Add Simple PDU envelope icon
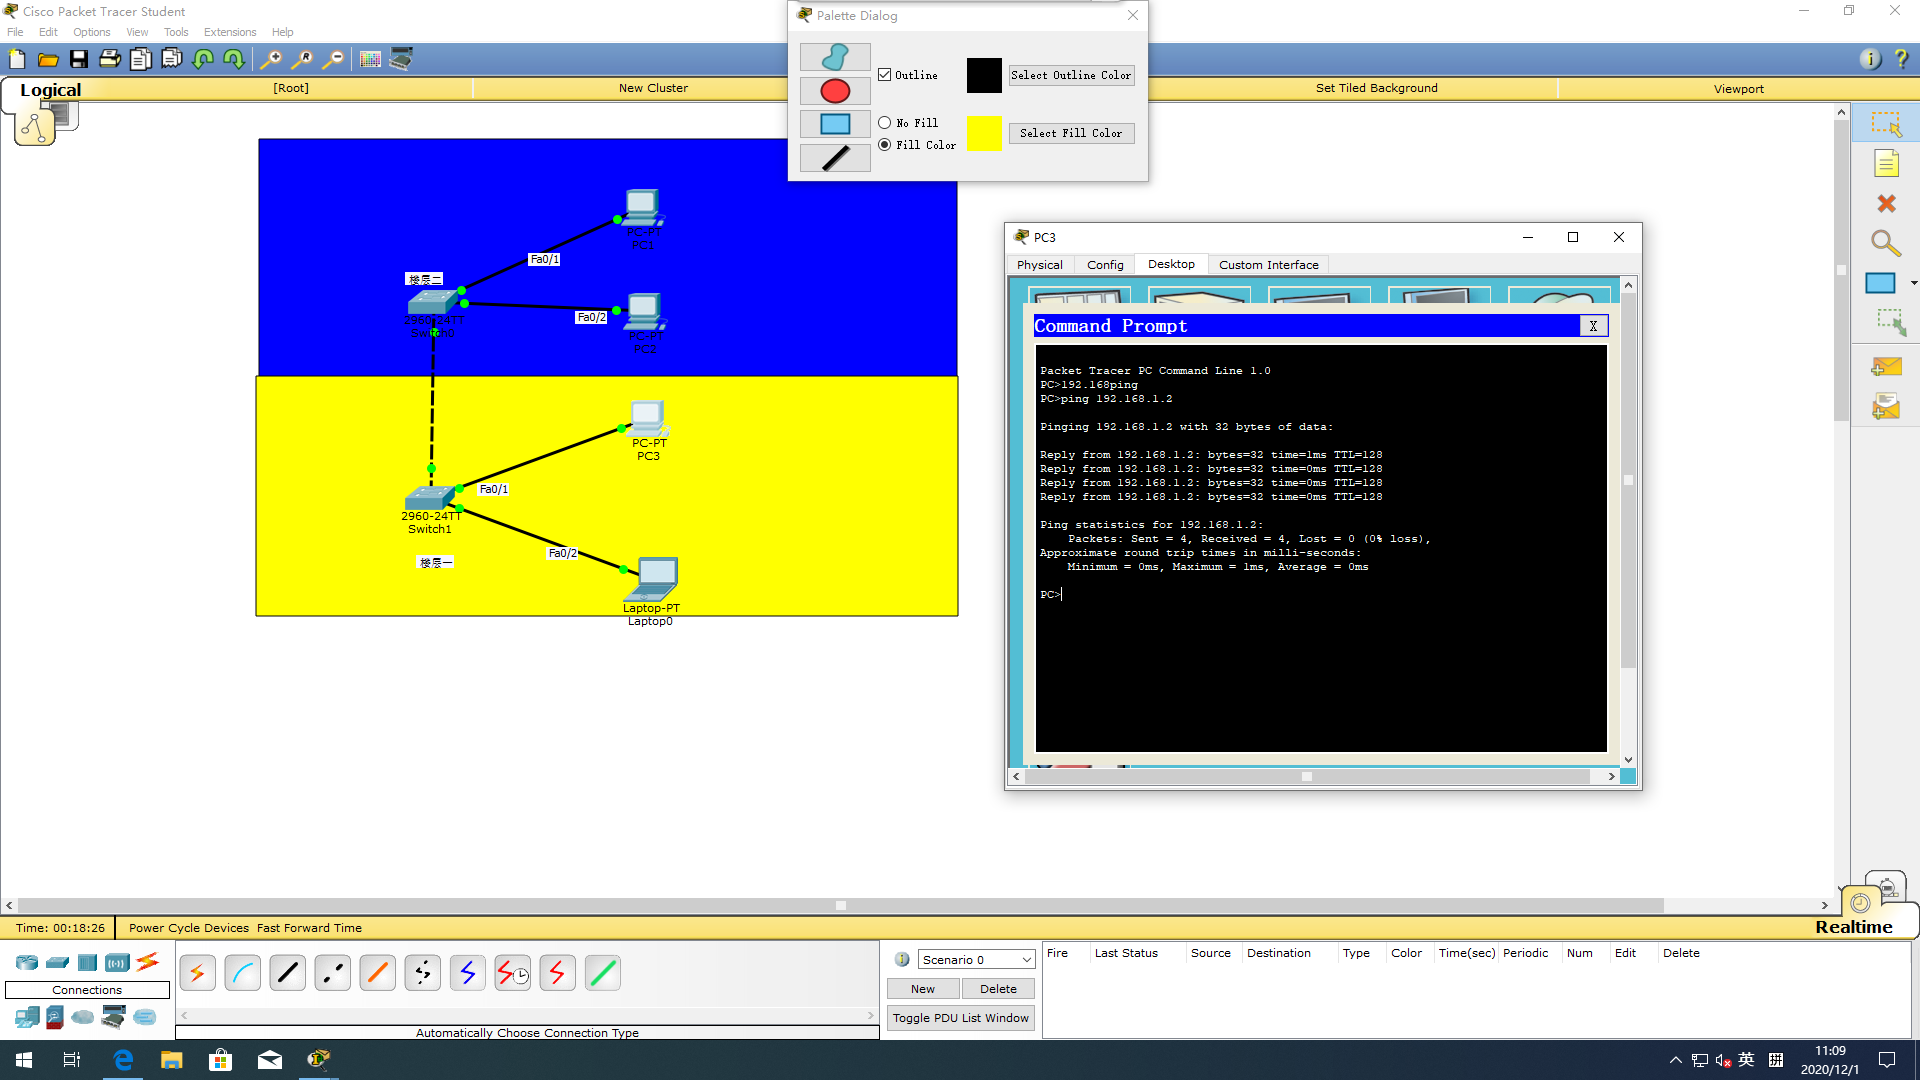 (x=1886, y=367)
